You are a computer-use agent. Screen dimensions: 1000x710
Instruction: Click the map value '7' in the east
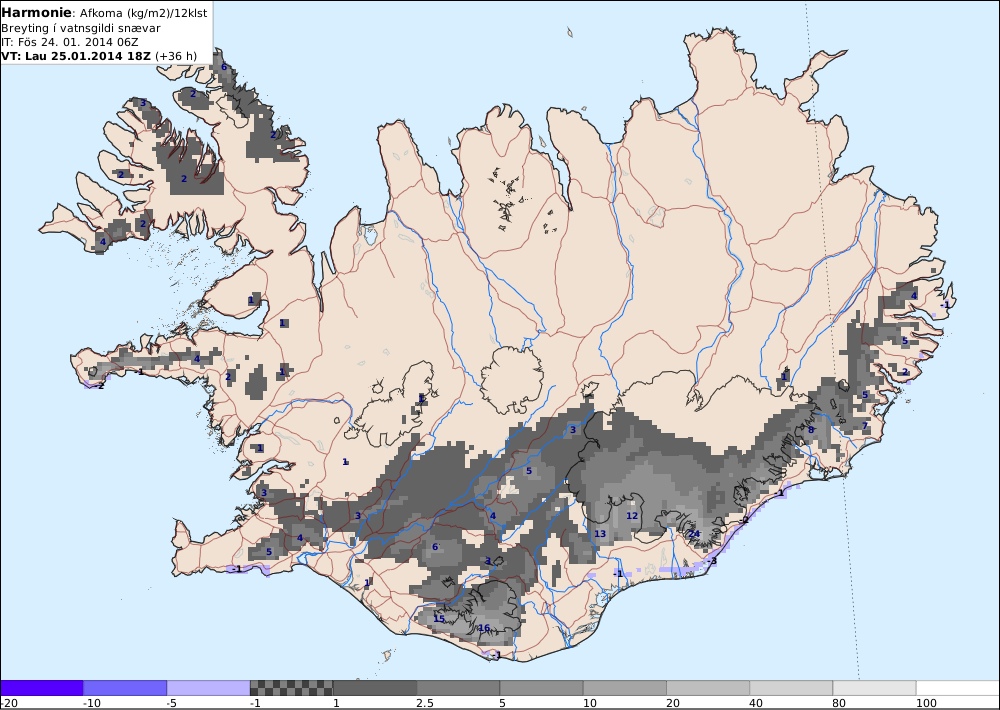865,425
